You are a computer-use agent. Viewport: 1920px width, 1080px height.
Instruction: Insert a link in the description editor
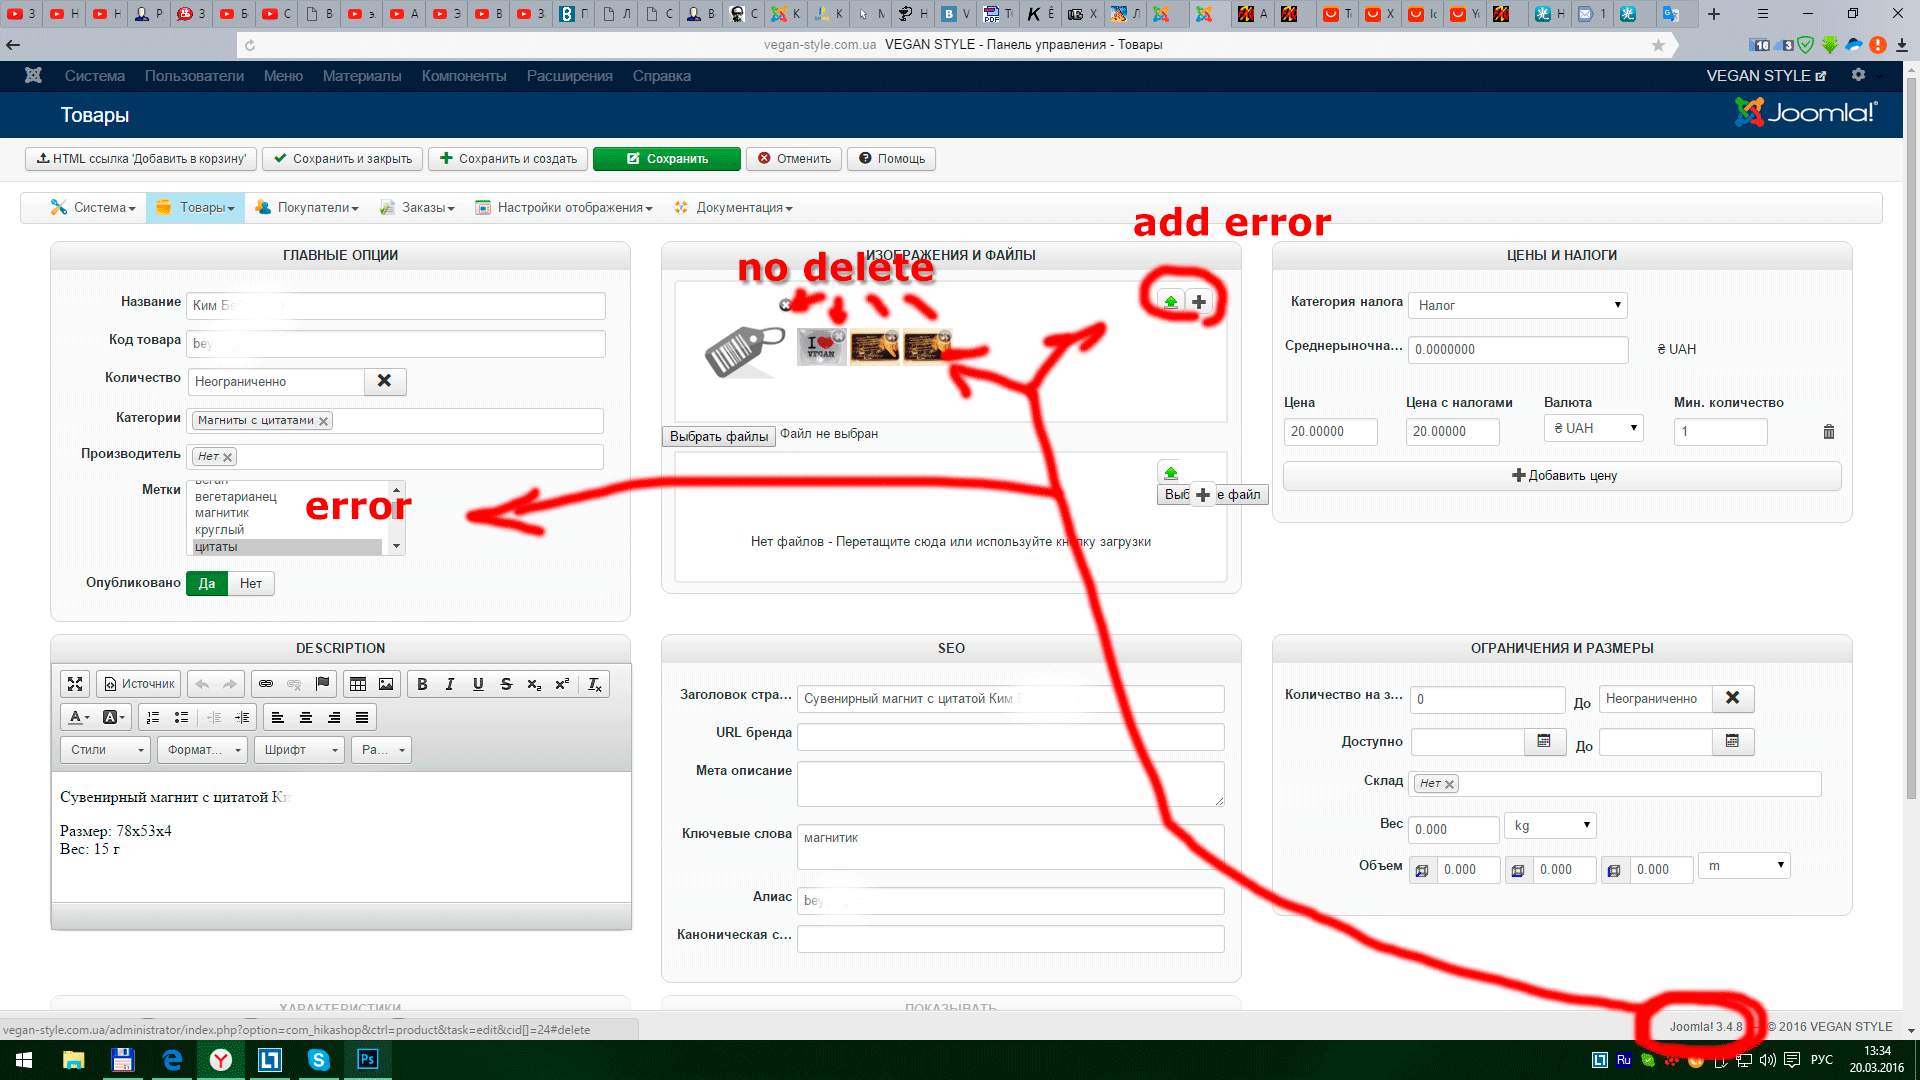(x=266, y=684)
